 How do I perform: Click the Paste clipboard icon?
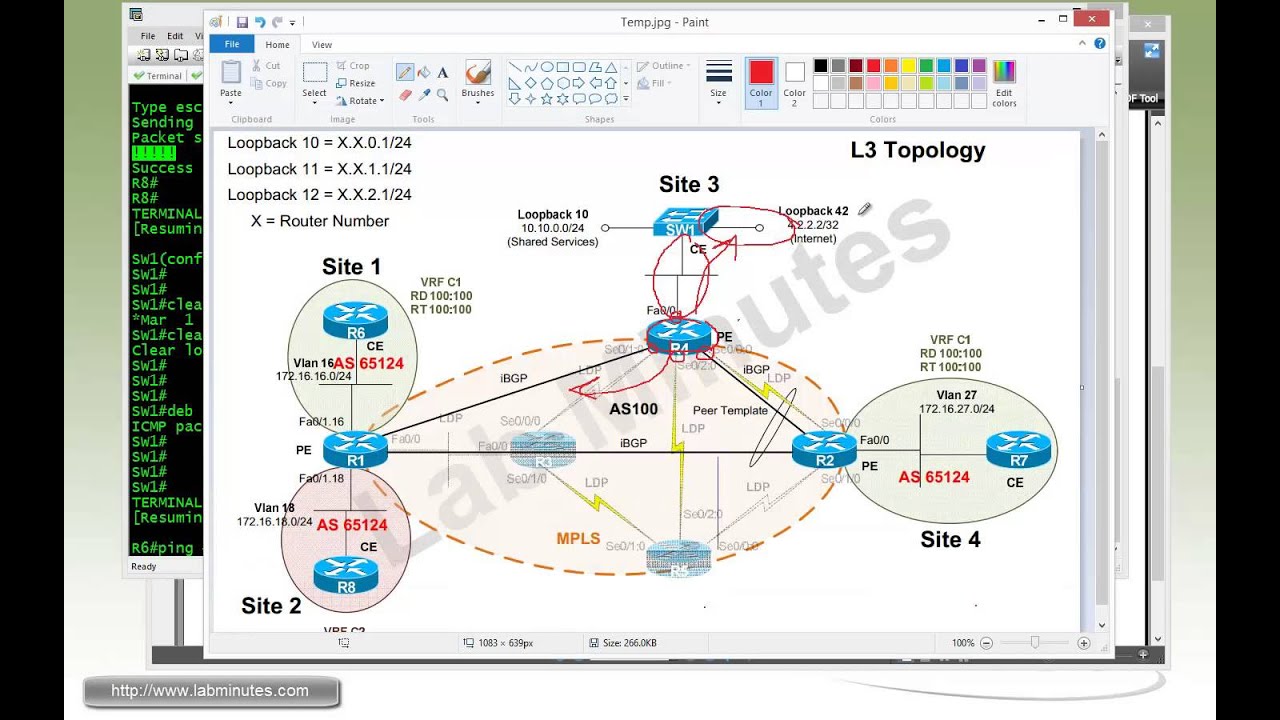(x=231, y=72)
